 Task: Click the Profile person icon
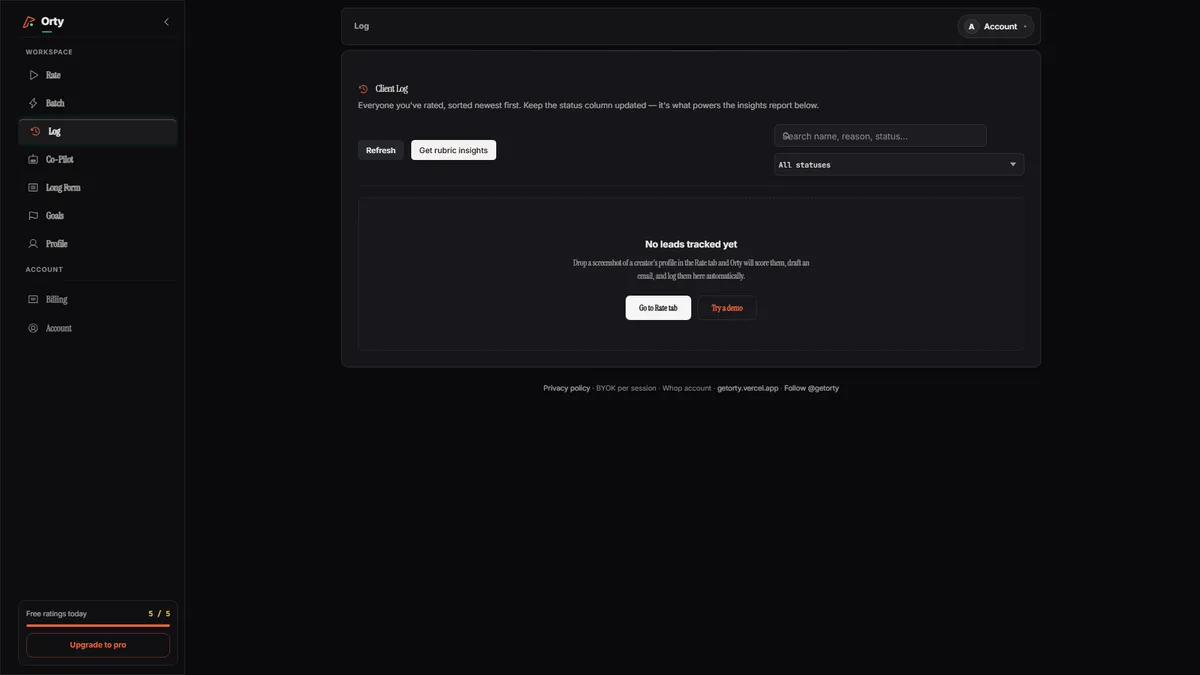[33, 243]
